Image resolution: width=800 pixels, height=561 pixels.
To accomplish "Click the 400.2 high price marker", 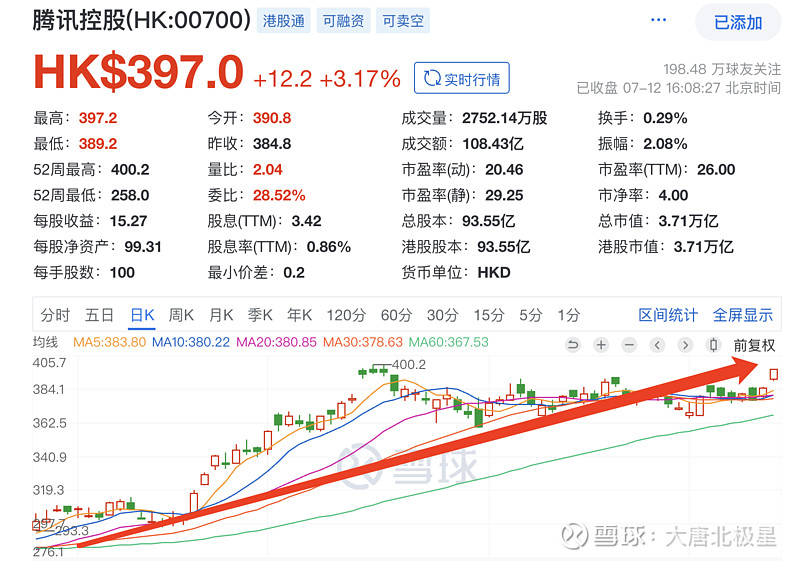I will pyautogui.click(x=409, y=365).
